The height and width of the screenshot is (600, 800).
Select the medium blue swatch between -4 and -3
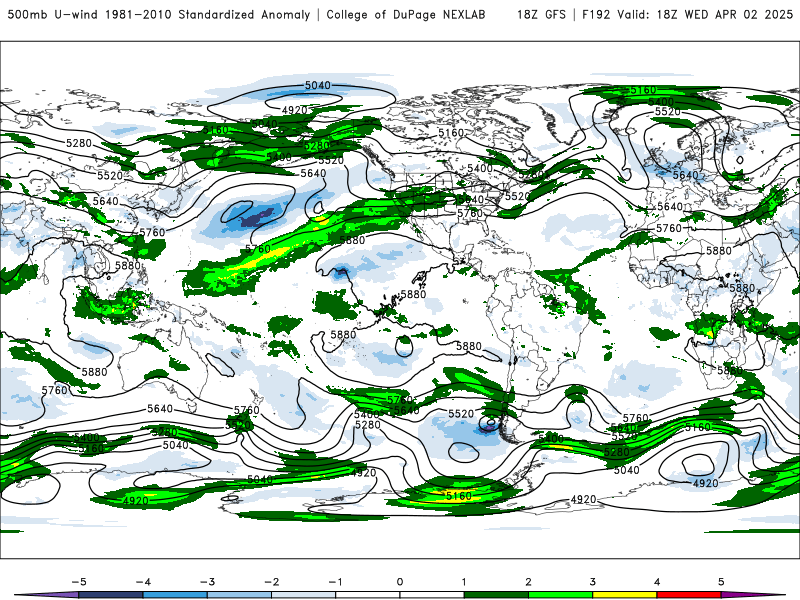[175, 595]
